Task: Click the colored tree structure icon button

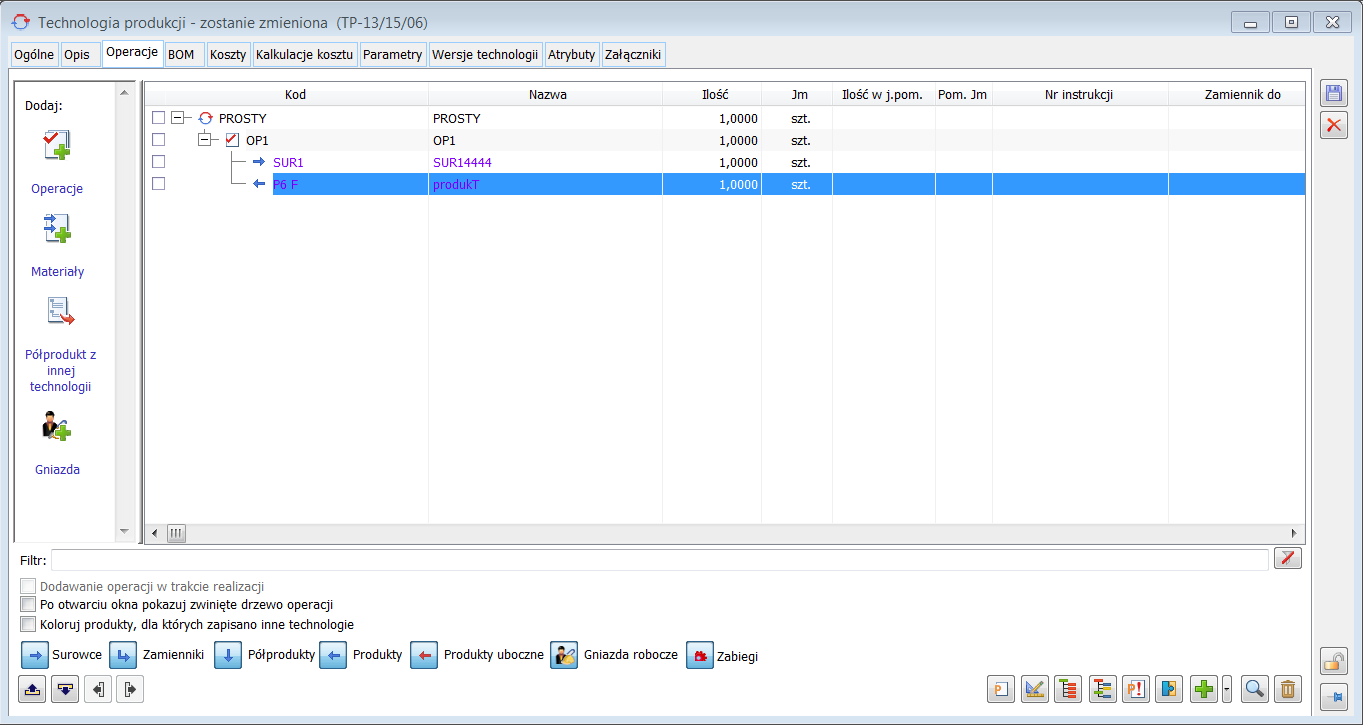Action: [1103, 689]
